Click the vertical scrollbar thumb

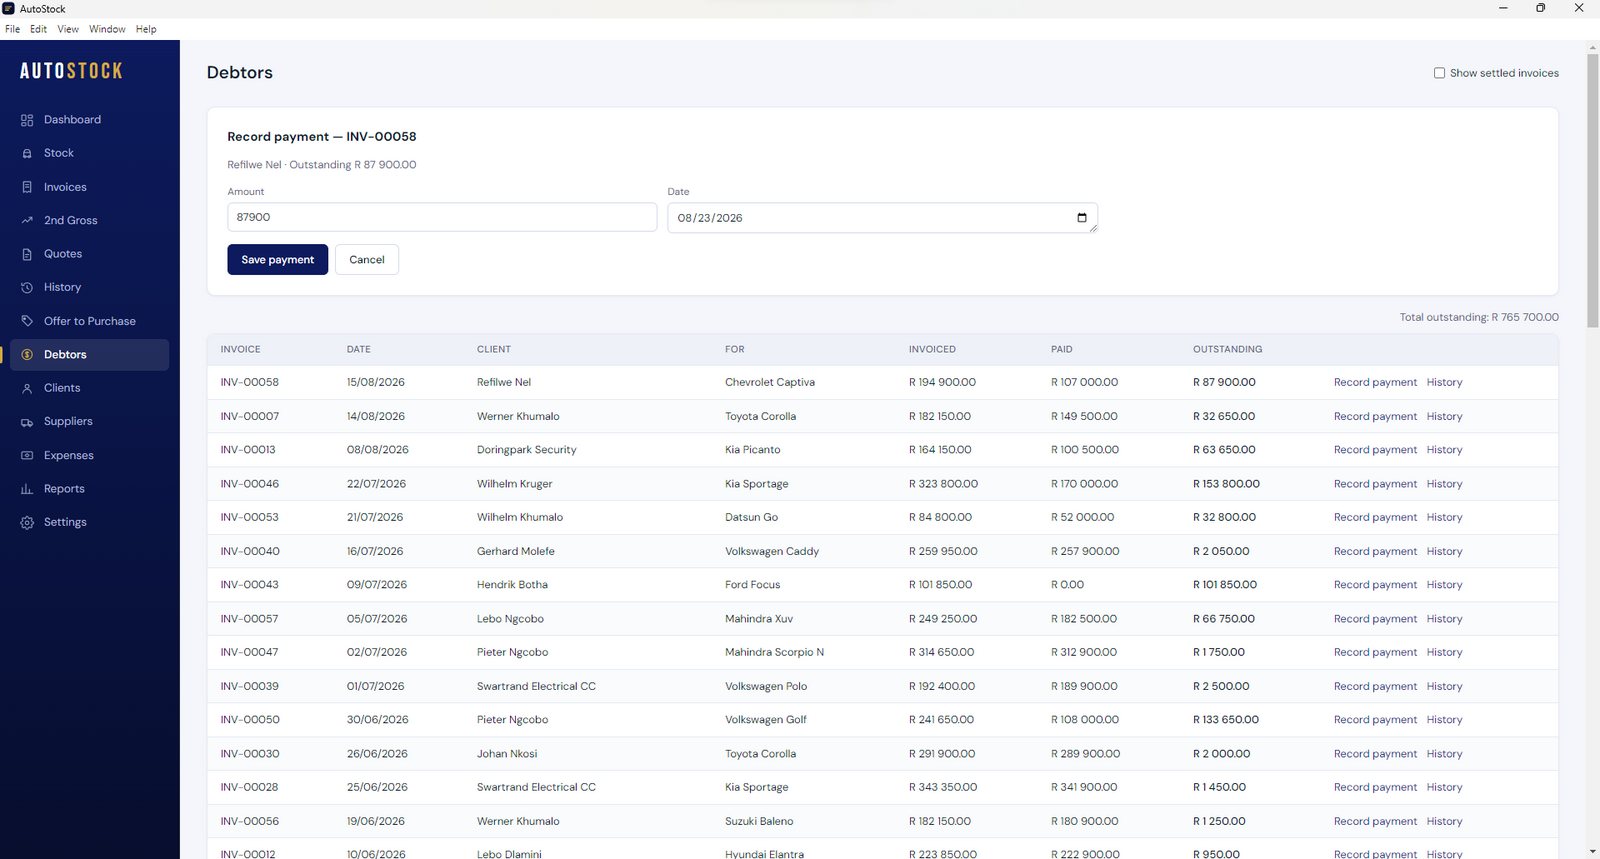(x=1592, y=190)
